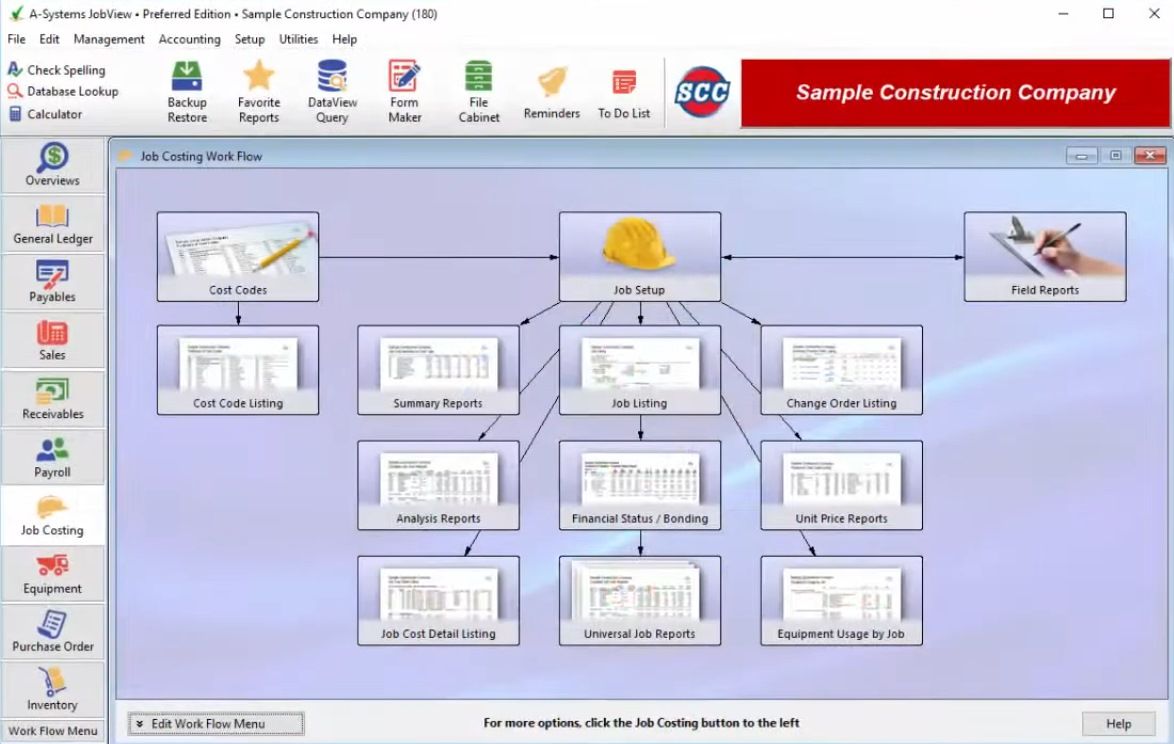Image resolution: width=1174 pixels, height=744 pixels.
Task: Open the Setup menu
Action: [x=249, y=39]
